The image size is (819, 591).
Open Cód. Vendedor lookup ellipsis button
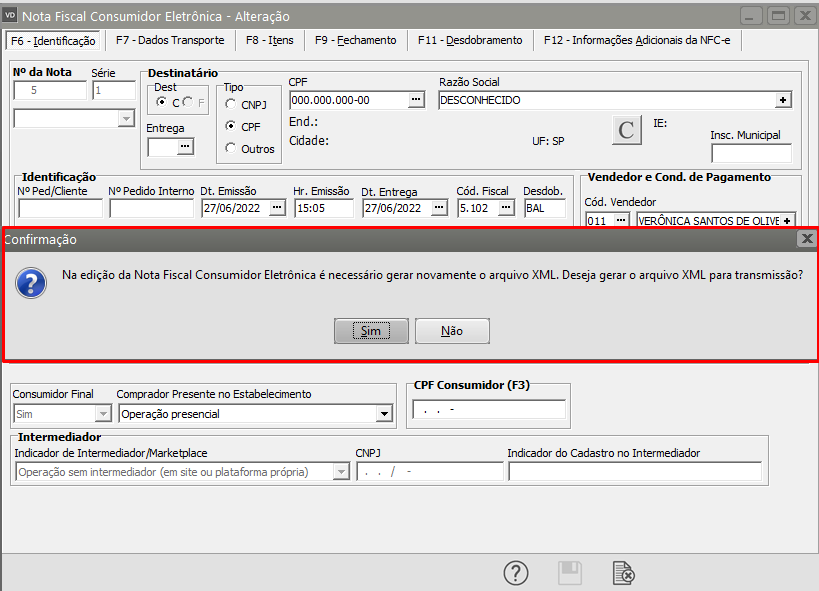click(621, 220)
